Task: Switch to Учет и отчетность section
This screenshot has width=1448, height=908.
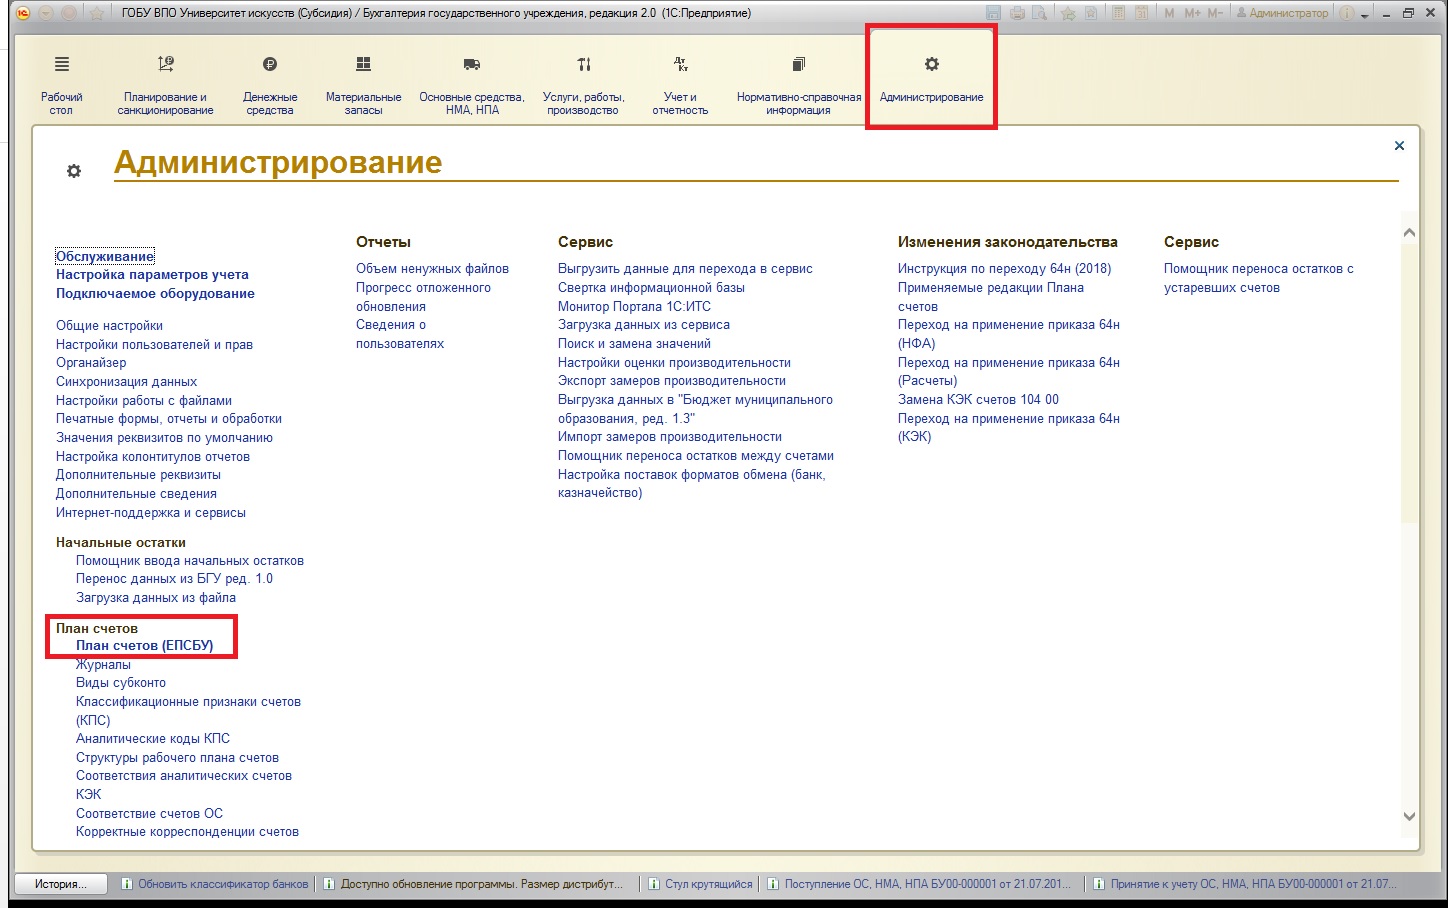Action: pos(680,85)
